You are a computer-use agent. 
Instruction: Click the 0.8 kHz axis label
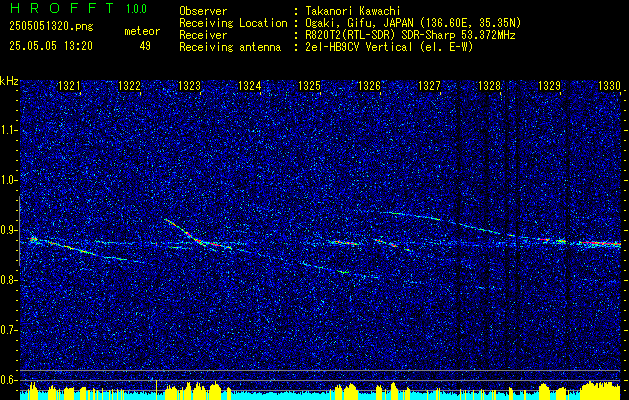coord(9,280)
